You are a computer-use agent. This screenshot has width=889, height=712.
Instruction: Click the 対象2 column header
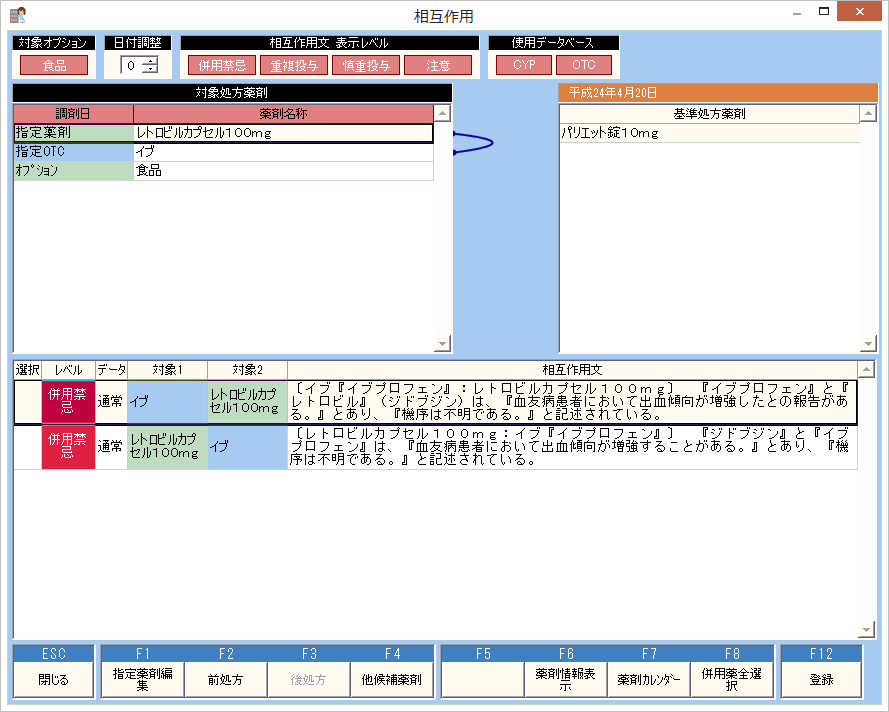click(x=248, y=370)
